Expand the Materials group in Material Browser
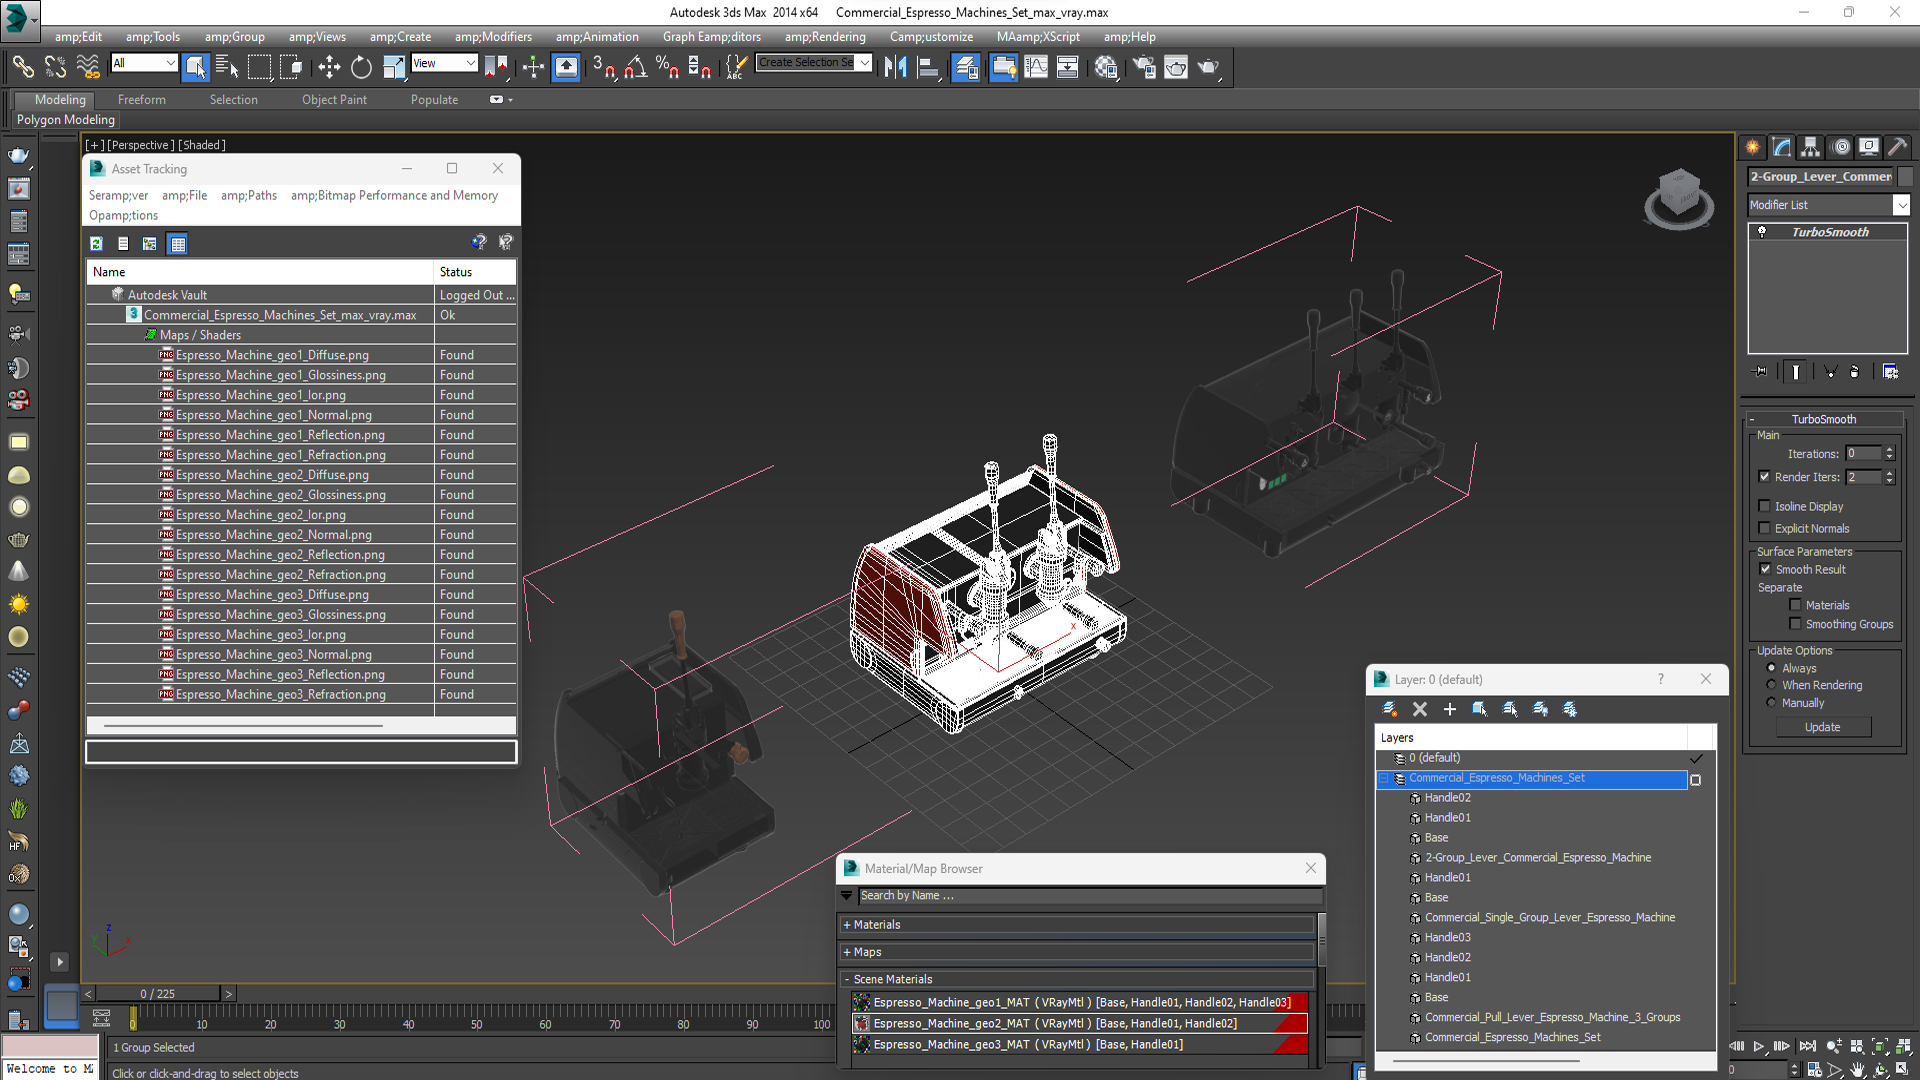The width and height of the screenshot is (1920, 1080). click(1077, 925)
